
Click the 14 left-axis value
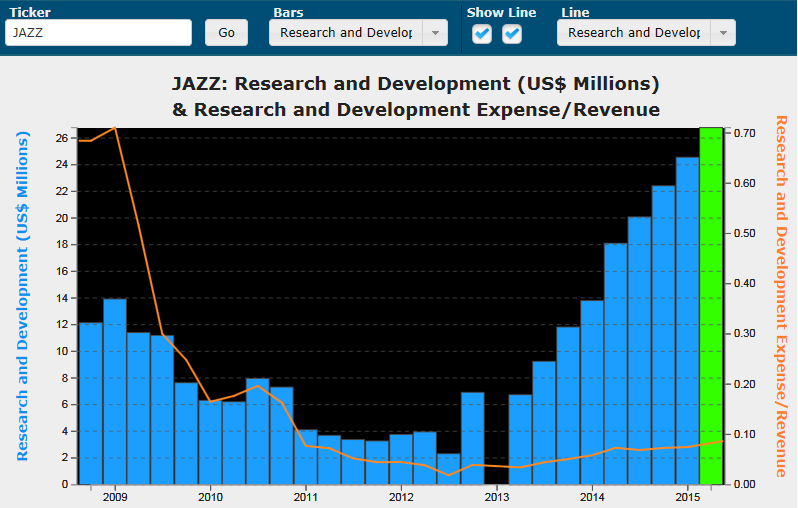coord(62,298)
